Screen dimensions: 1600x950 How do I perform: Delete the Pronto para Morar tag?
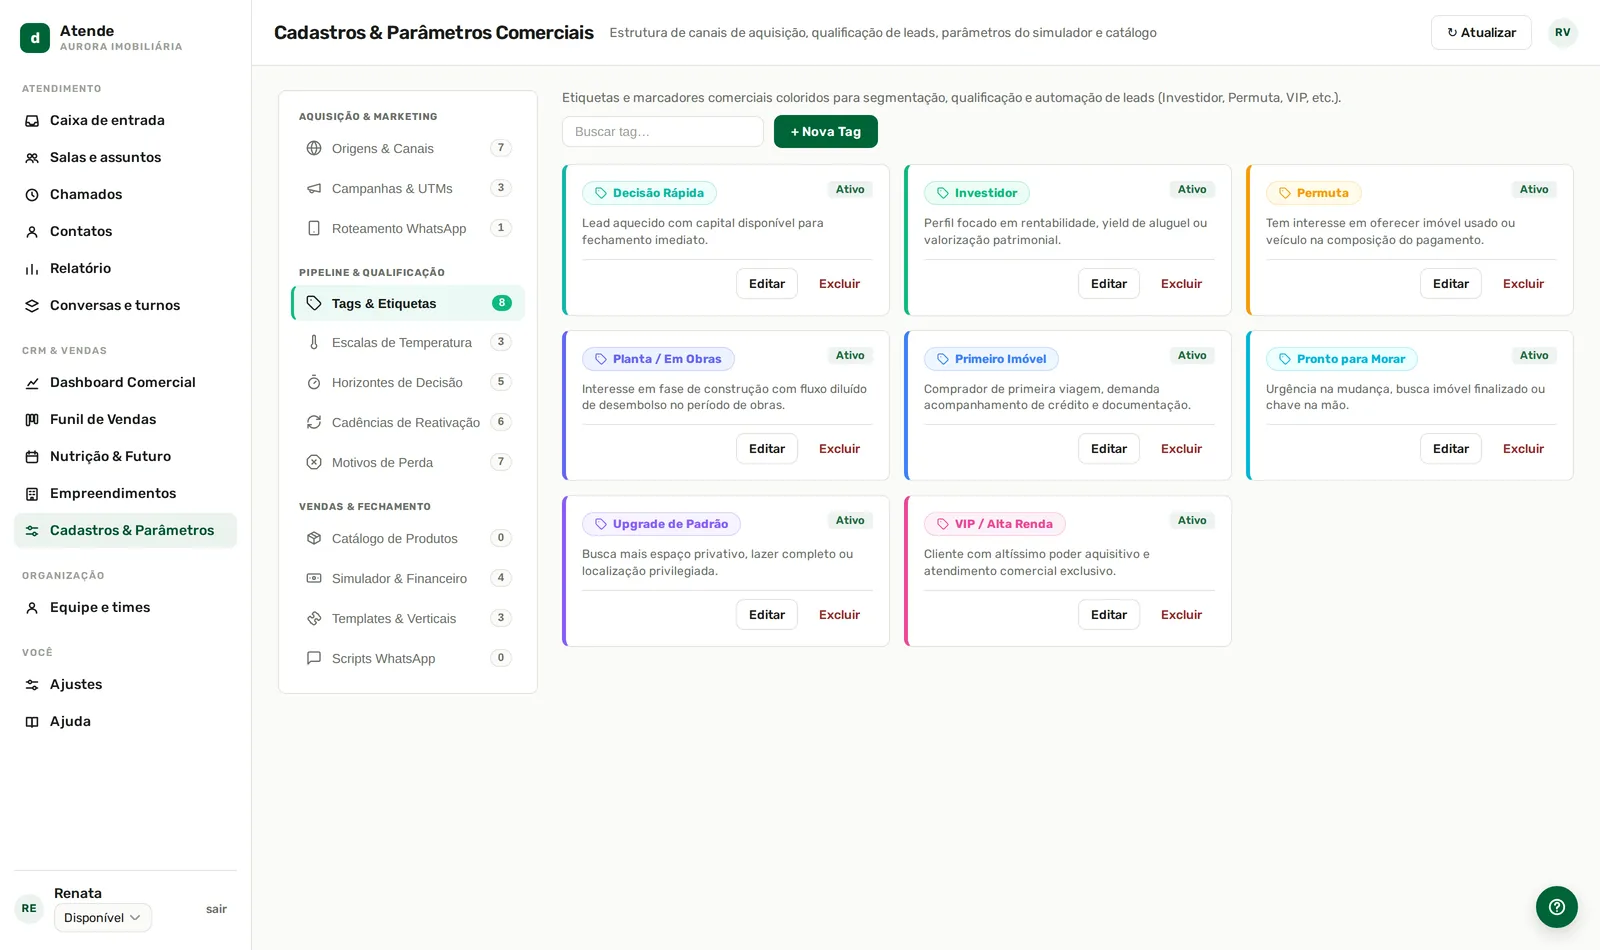(x=1523, y=449)
